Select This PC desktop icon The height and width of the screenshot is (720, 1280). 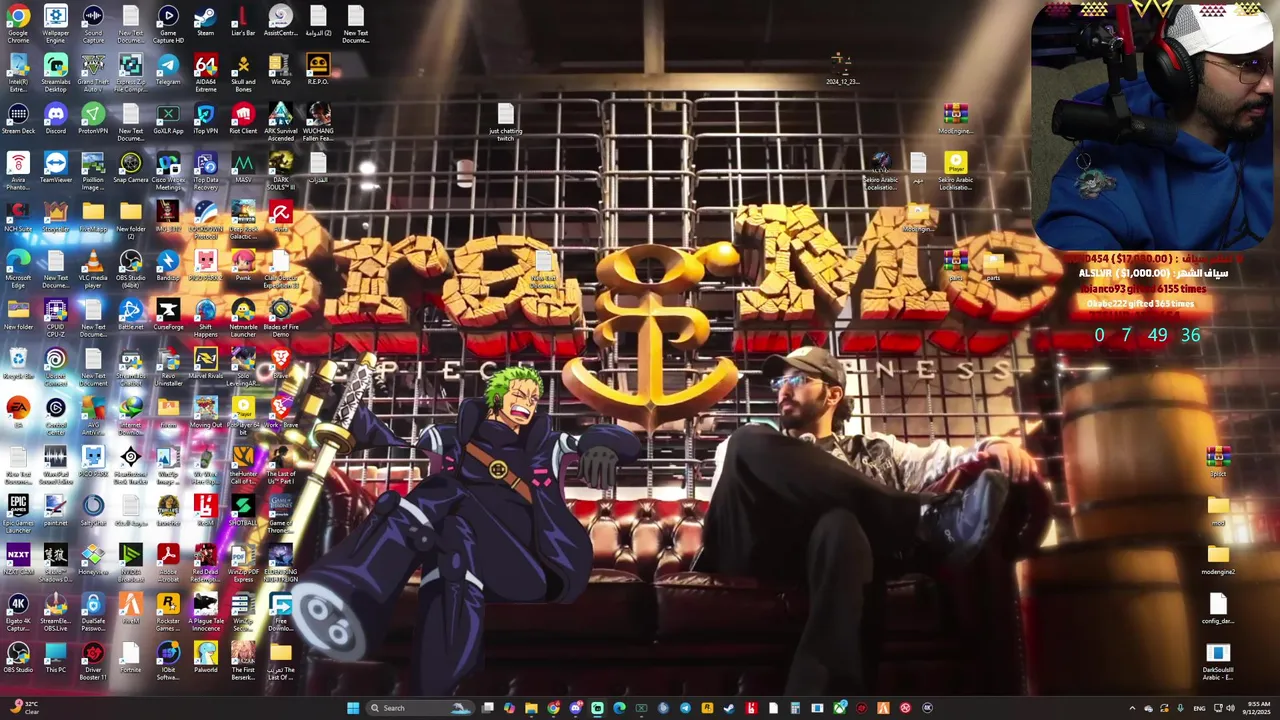tap(56, 659)
